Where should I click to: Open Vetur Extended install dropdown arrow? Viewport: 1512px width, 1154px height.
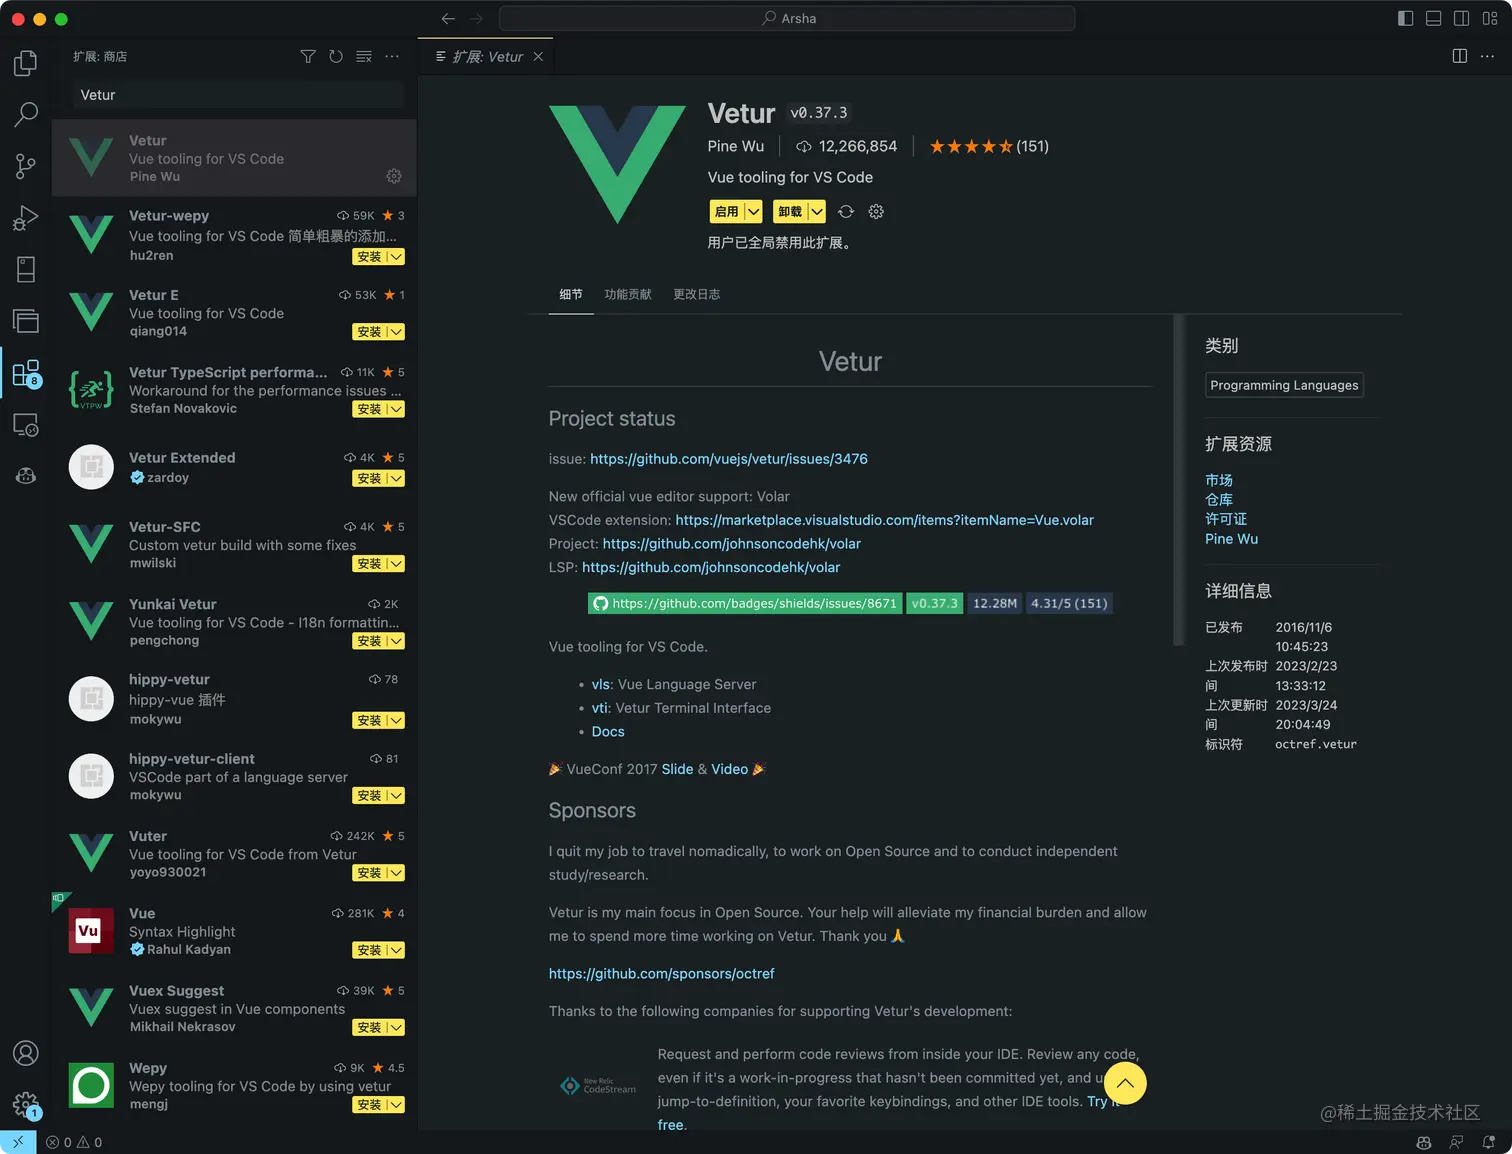[396, 479]
